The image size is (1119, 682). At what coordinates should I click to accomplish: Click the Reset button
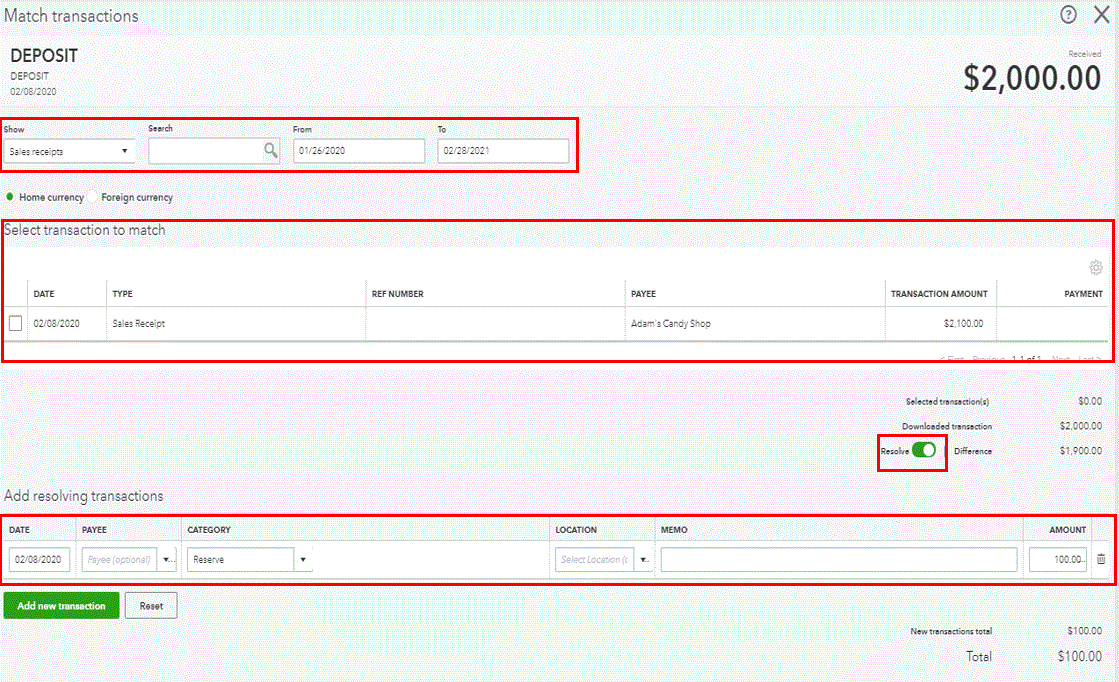point(151,606)
